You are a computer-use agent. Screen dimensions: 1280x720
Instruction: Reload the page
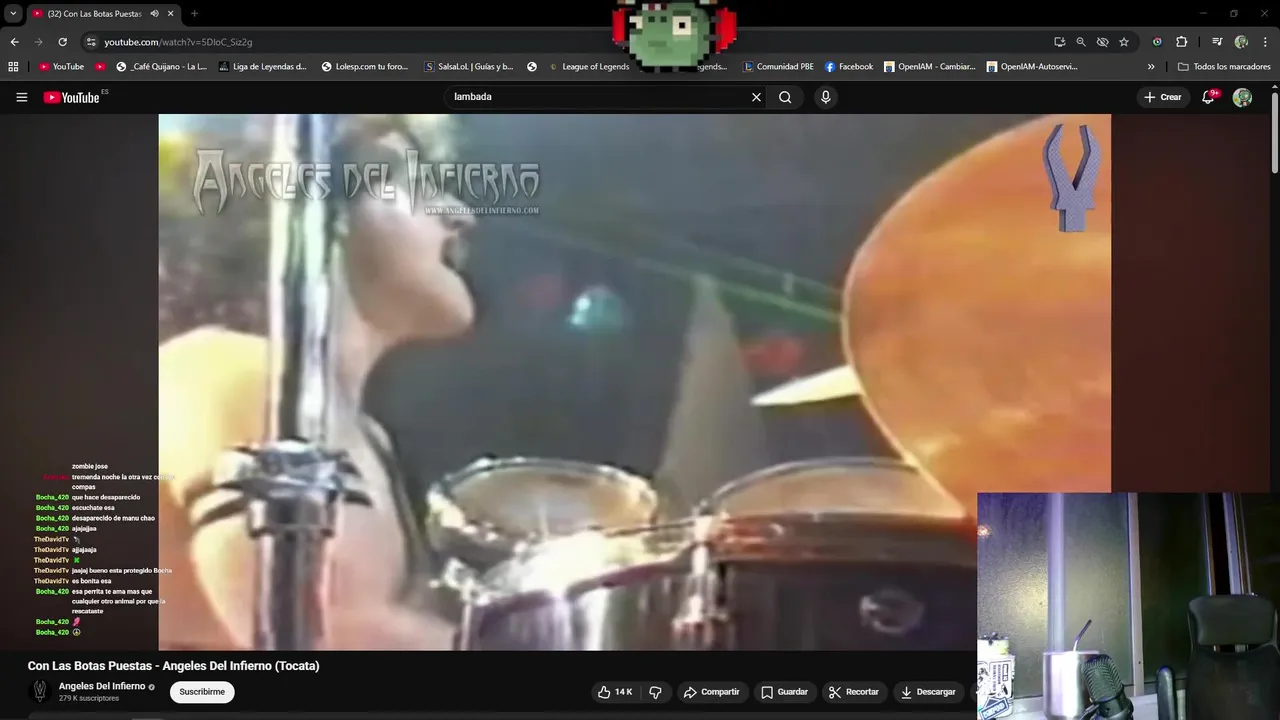coord(62,42)
